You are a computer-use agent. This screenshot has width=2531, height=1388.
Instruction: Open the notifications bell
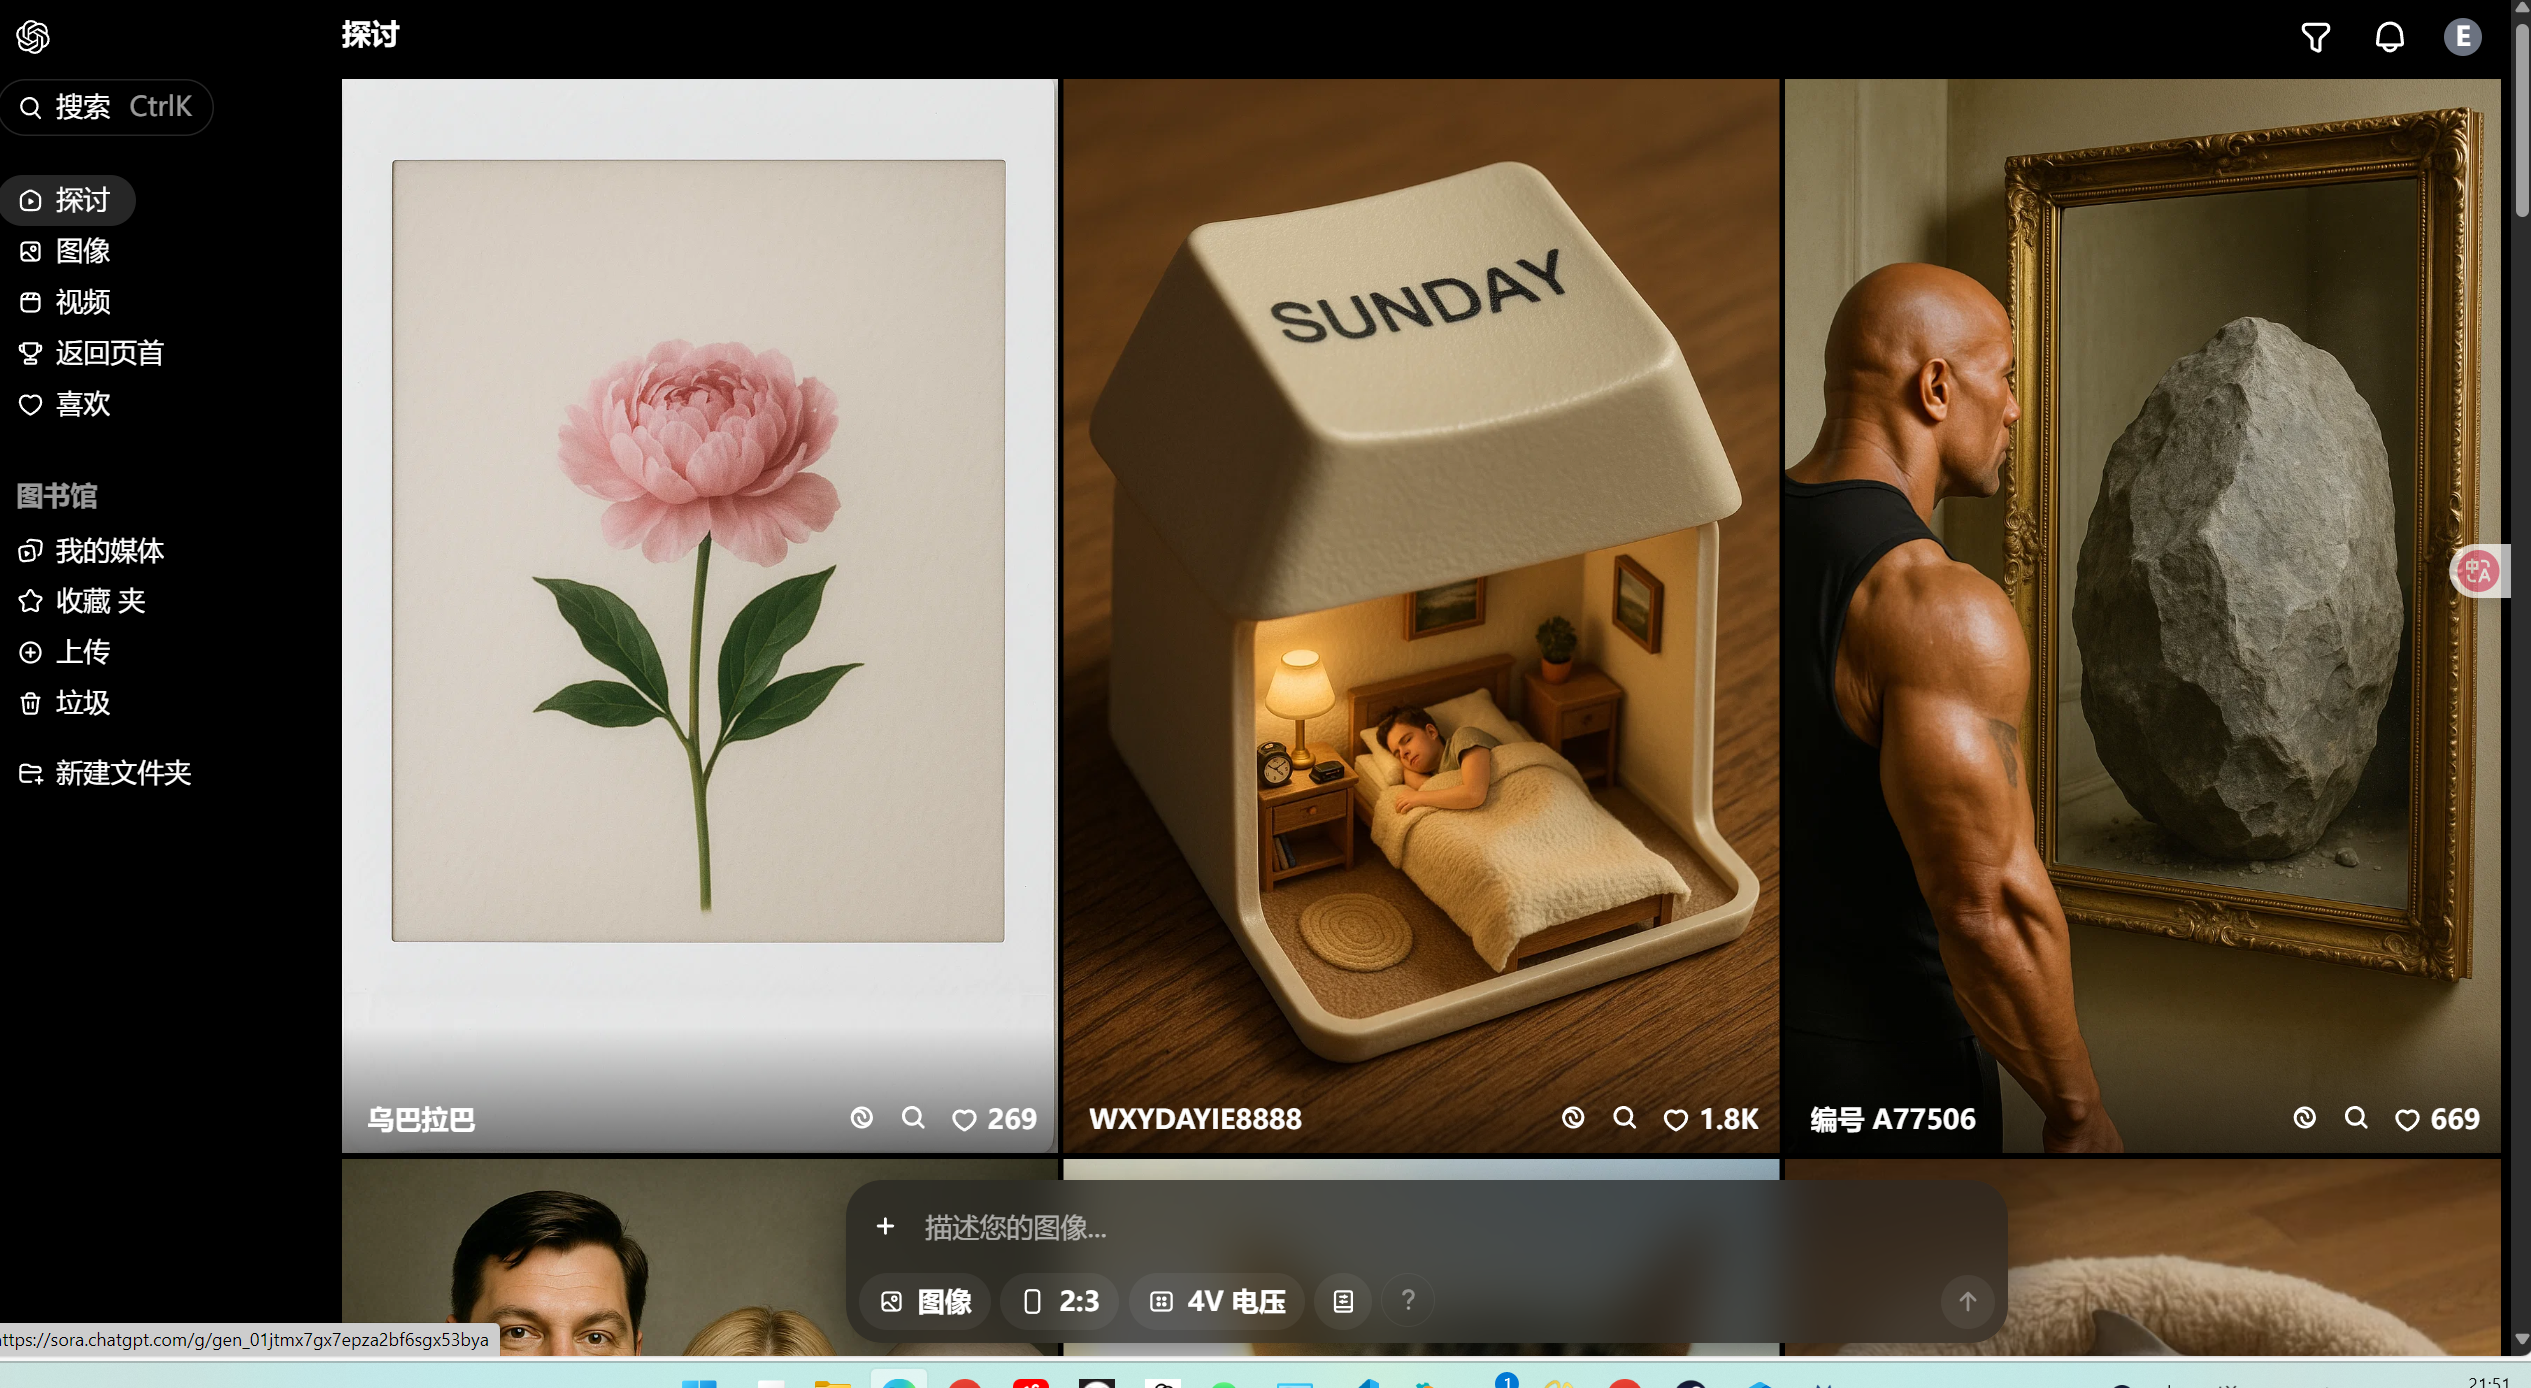(x=2389, y=38)
